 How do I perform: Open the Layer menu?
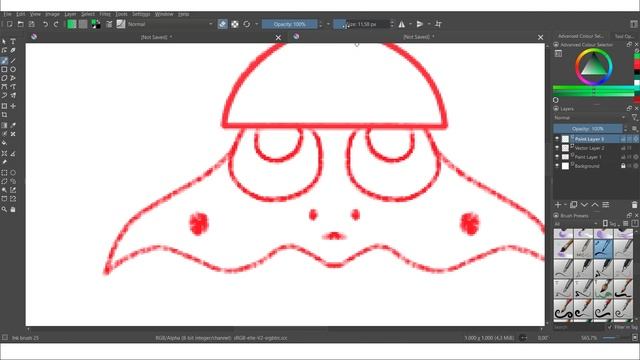70,14
